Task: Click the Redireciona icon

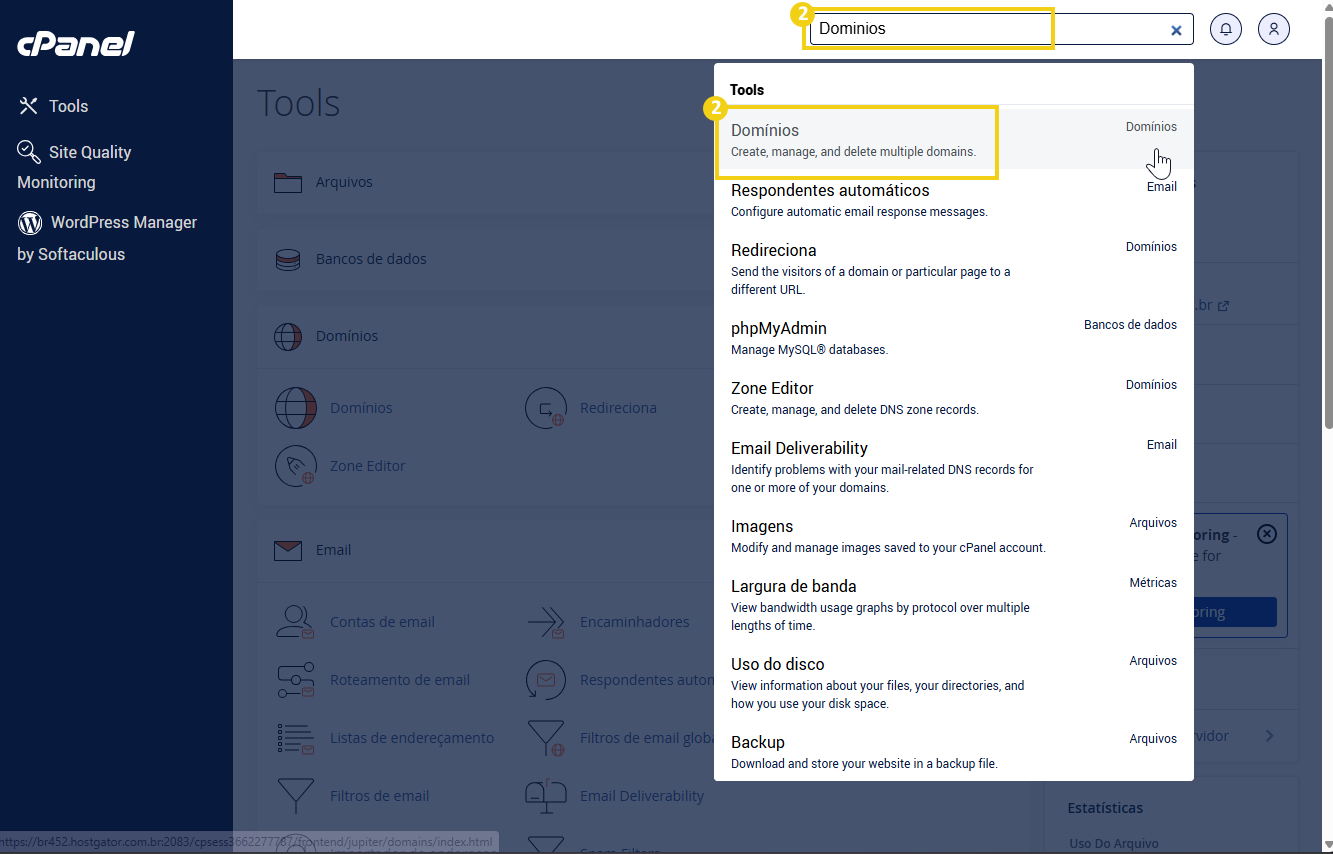Action: [546, 408]
